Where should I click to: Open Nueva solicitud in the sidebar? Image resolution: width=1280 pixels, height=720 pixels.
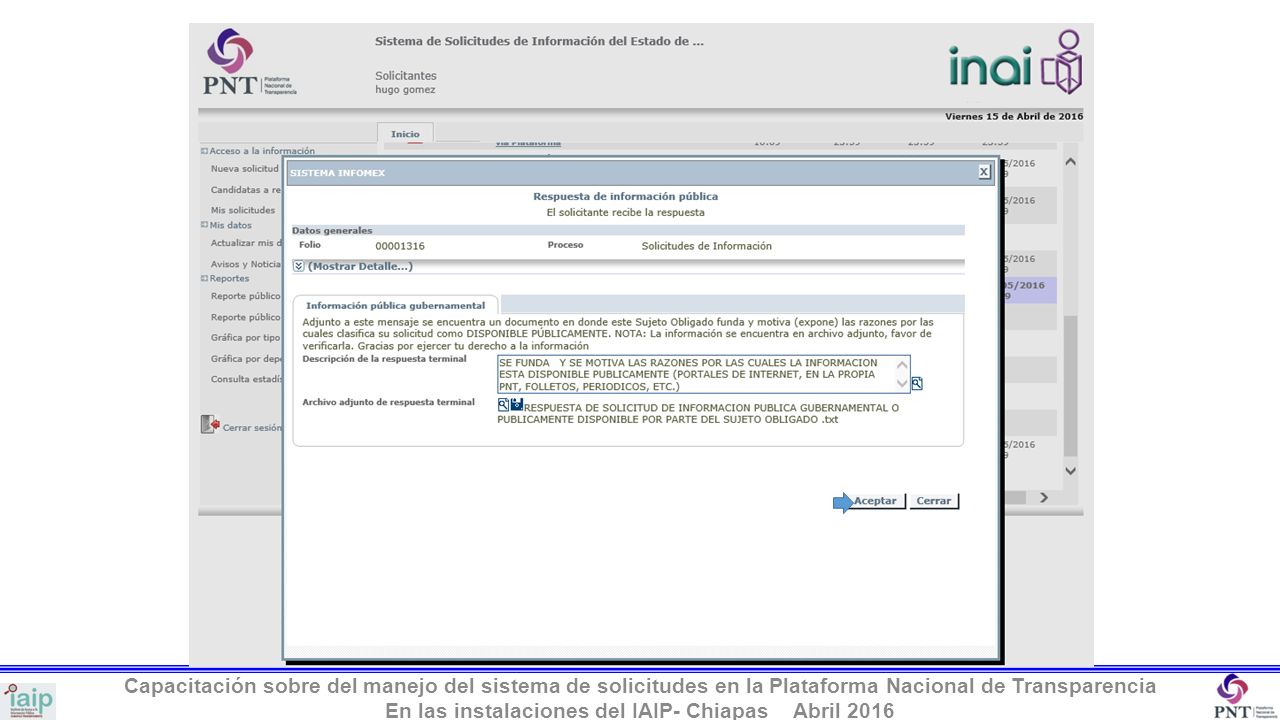coord(244,169)
